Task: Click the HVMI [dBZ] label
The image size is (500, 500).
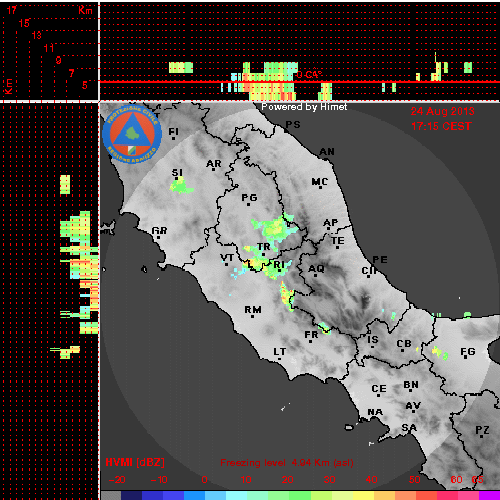Action: pos(135,462)
